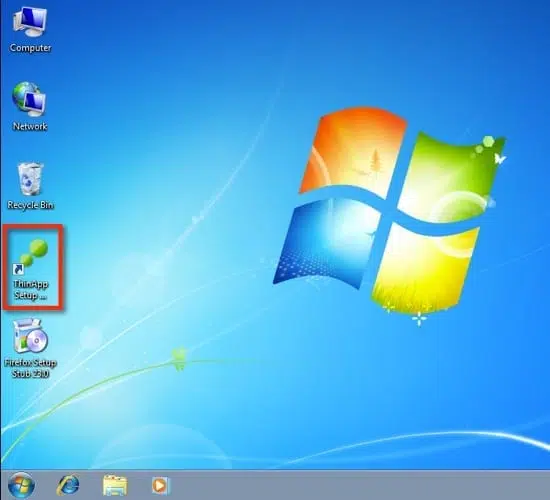Click the "Computer" text label

pos(31,48)
